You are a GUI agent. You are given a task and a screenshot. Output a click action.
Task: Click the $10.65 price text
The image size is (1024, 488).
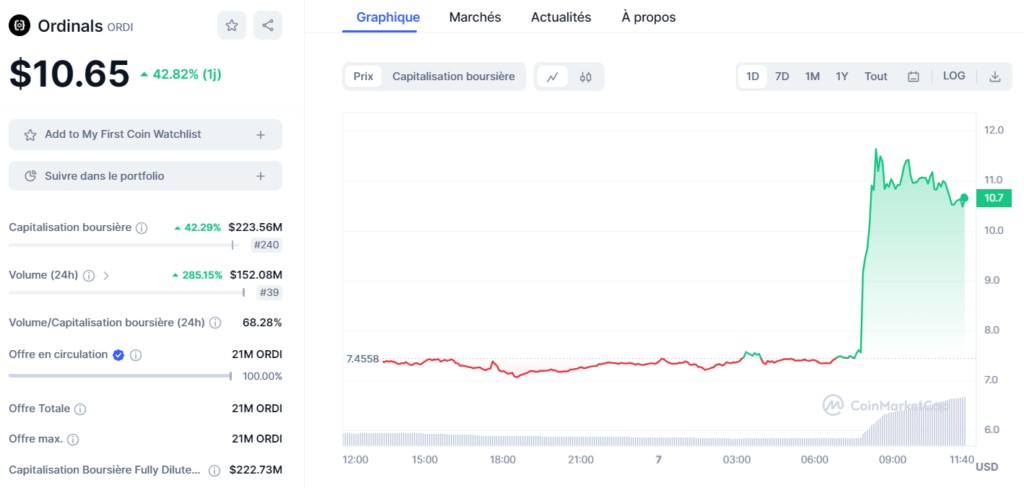[x=69, y=74]
